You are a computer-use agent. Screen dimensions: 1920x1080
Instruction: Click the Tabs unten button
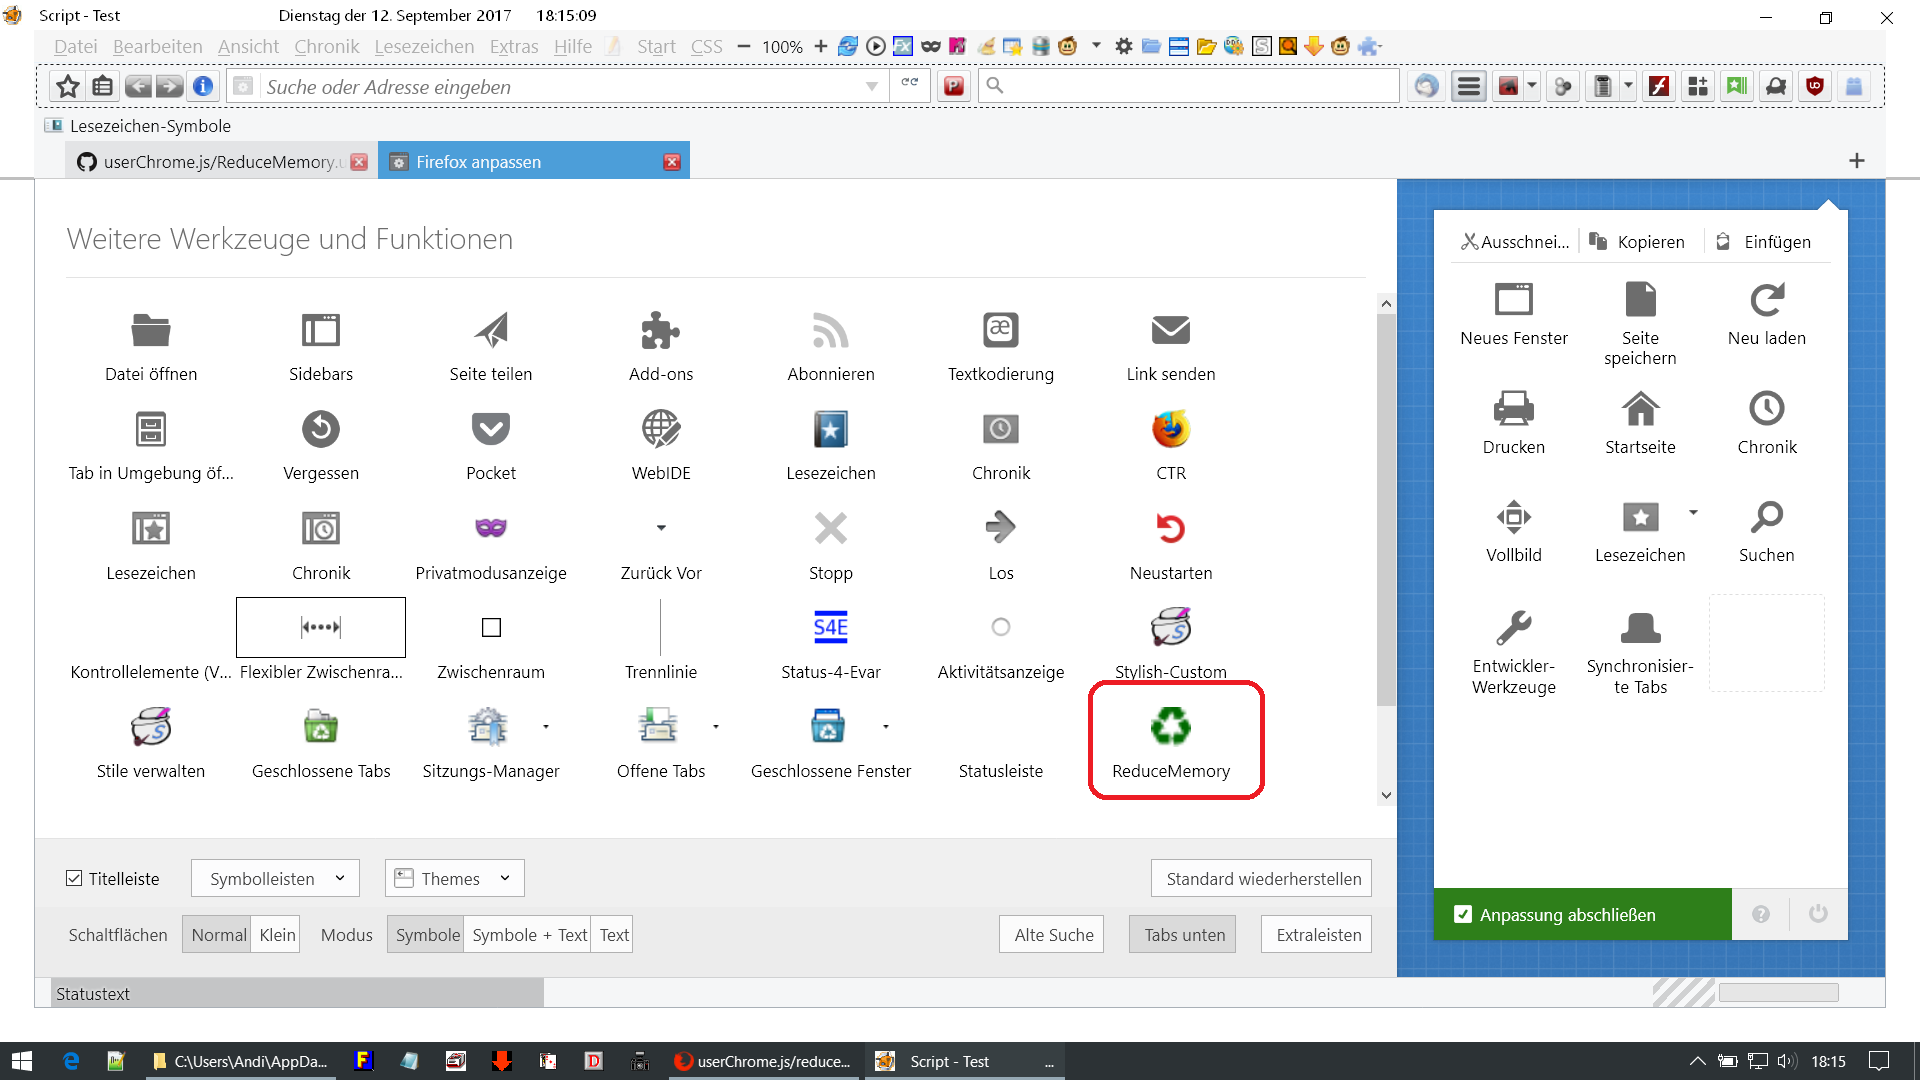coord(1184,935)
